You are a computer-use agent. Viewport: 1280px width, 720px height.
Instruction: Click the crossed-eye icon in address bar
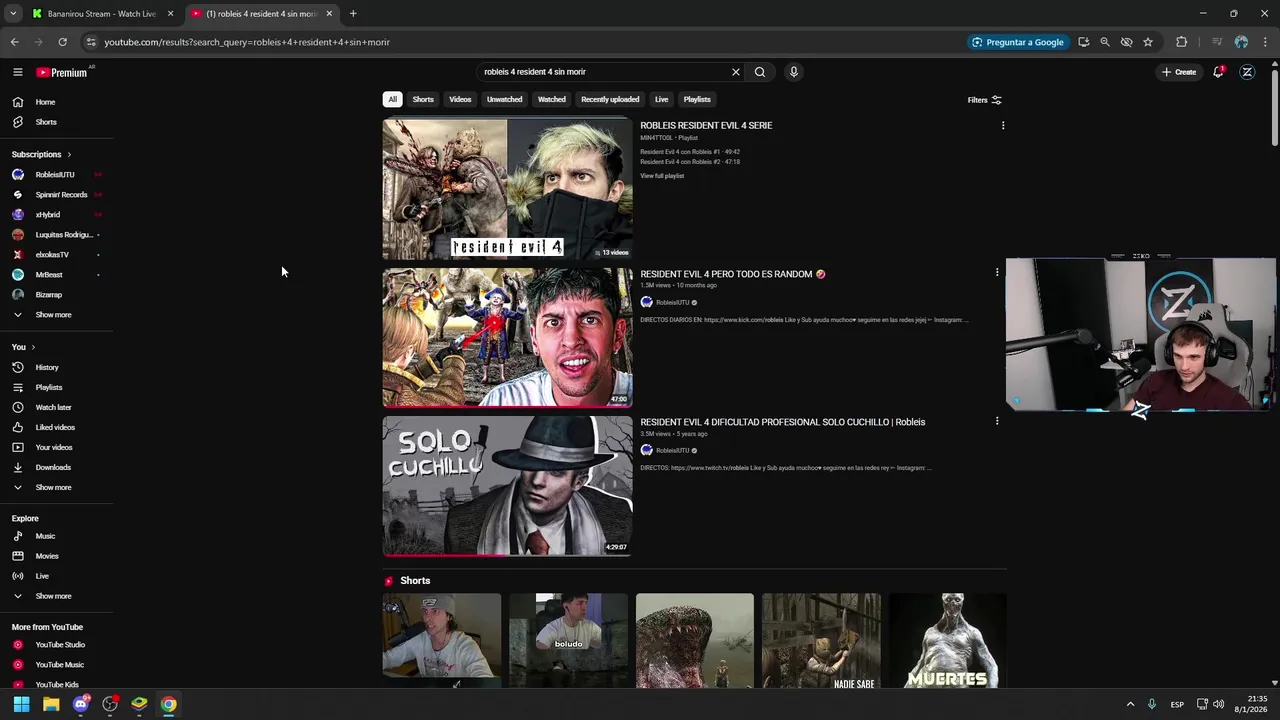click(x=1126, y=42)
